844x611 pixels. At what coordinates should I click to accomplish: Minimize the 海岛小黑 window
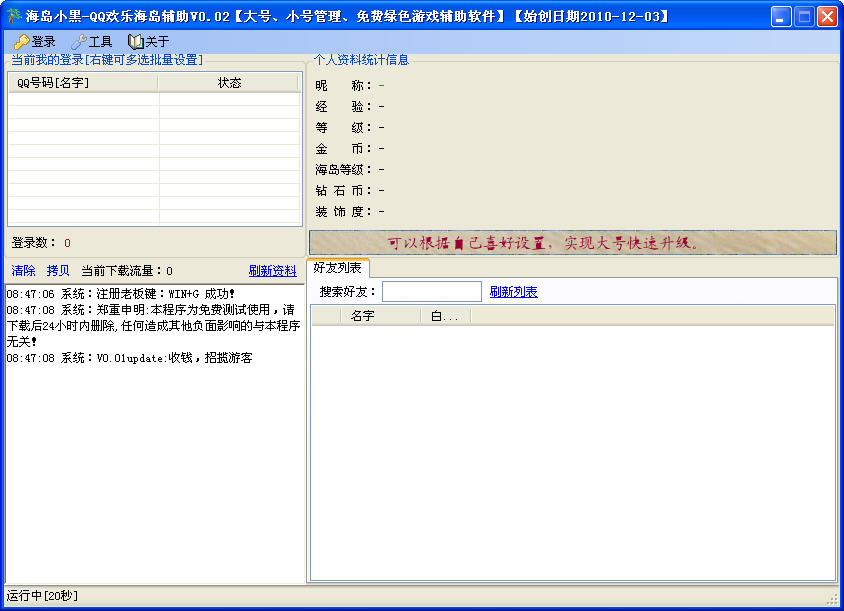[780, 16]
